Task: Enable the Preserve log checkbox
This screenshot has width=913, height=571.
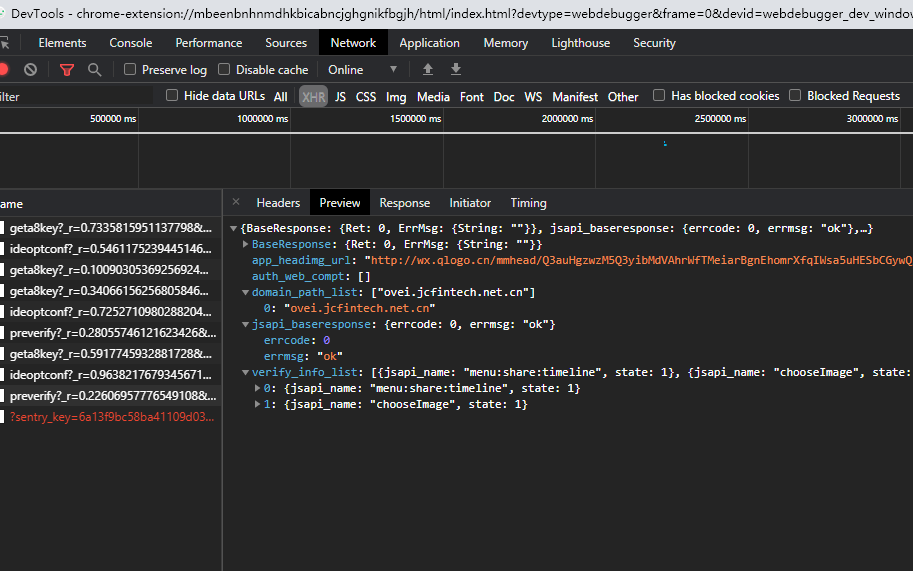Action: coord(130,70)
